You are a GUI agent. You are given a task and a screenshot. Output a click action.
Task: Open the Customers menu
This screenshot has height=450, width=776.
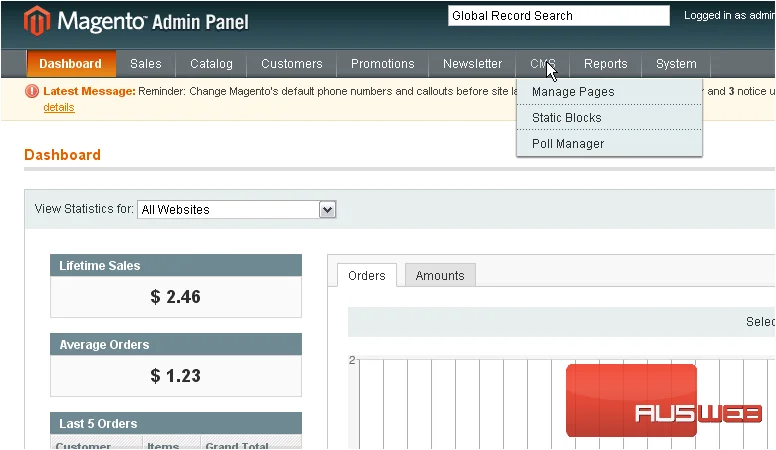point(291,63)
